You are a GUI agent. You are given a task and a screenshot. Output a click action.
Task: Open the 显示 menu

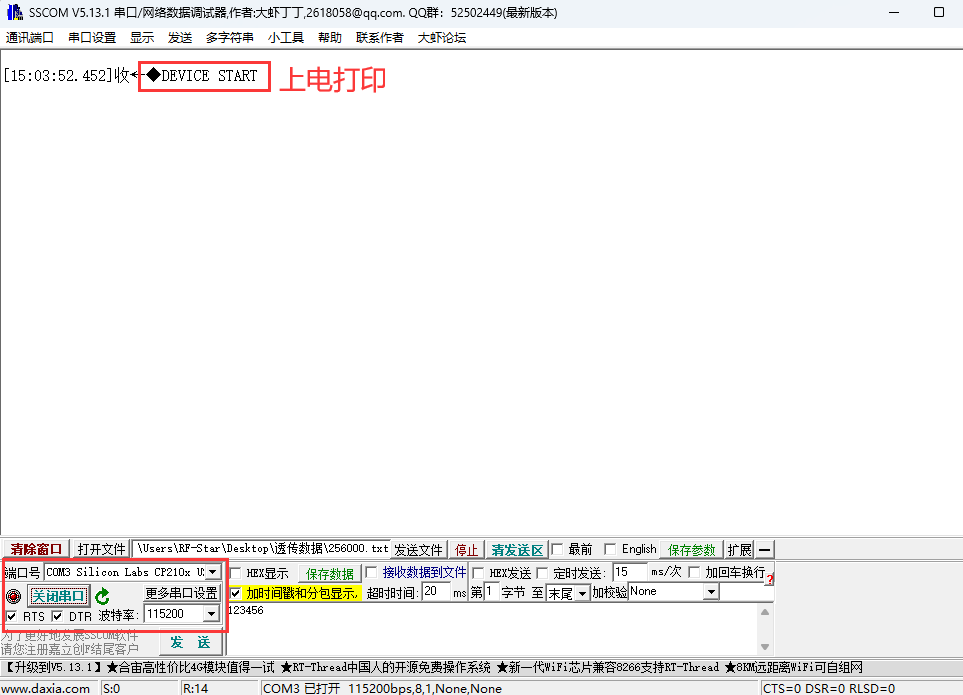(x=142, y=37)
